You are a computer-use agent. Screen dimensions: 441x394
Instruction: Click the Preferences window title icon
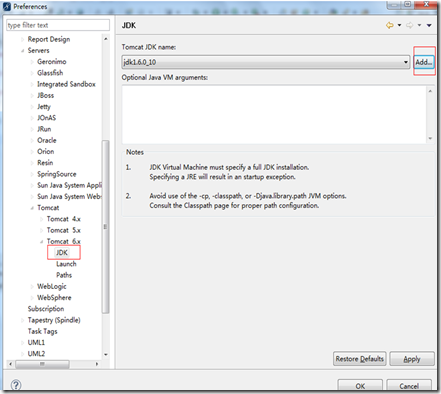[7, 6]
